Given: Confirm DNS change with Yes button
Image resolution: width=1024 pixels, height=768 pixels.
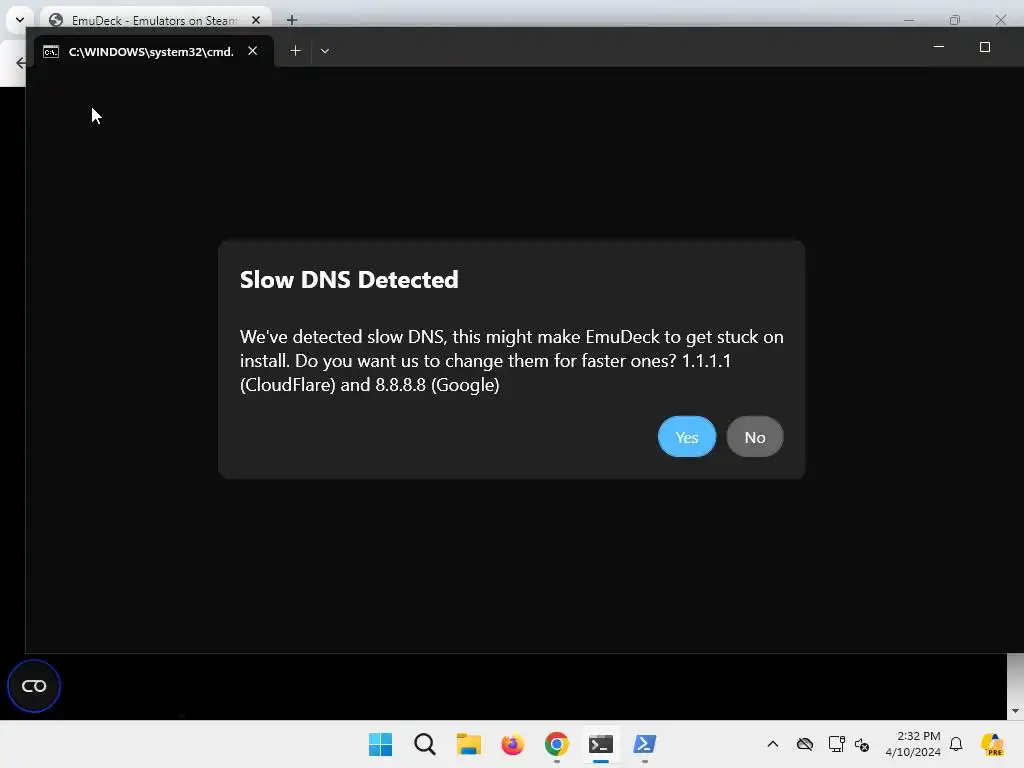Looking at the screenshot, I should [686, 437].
